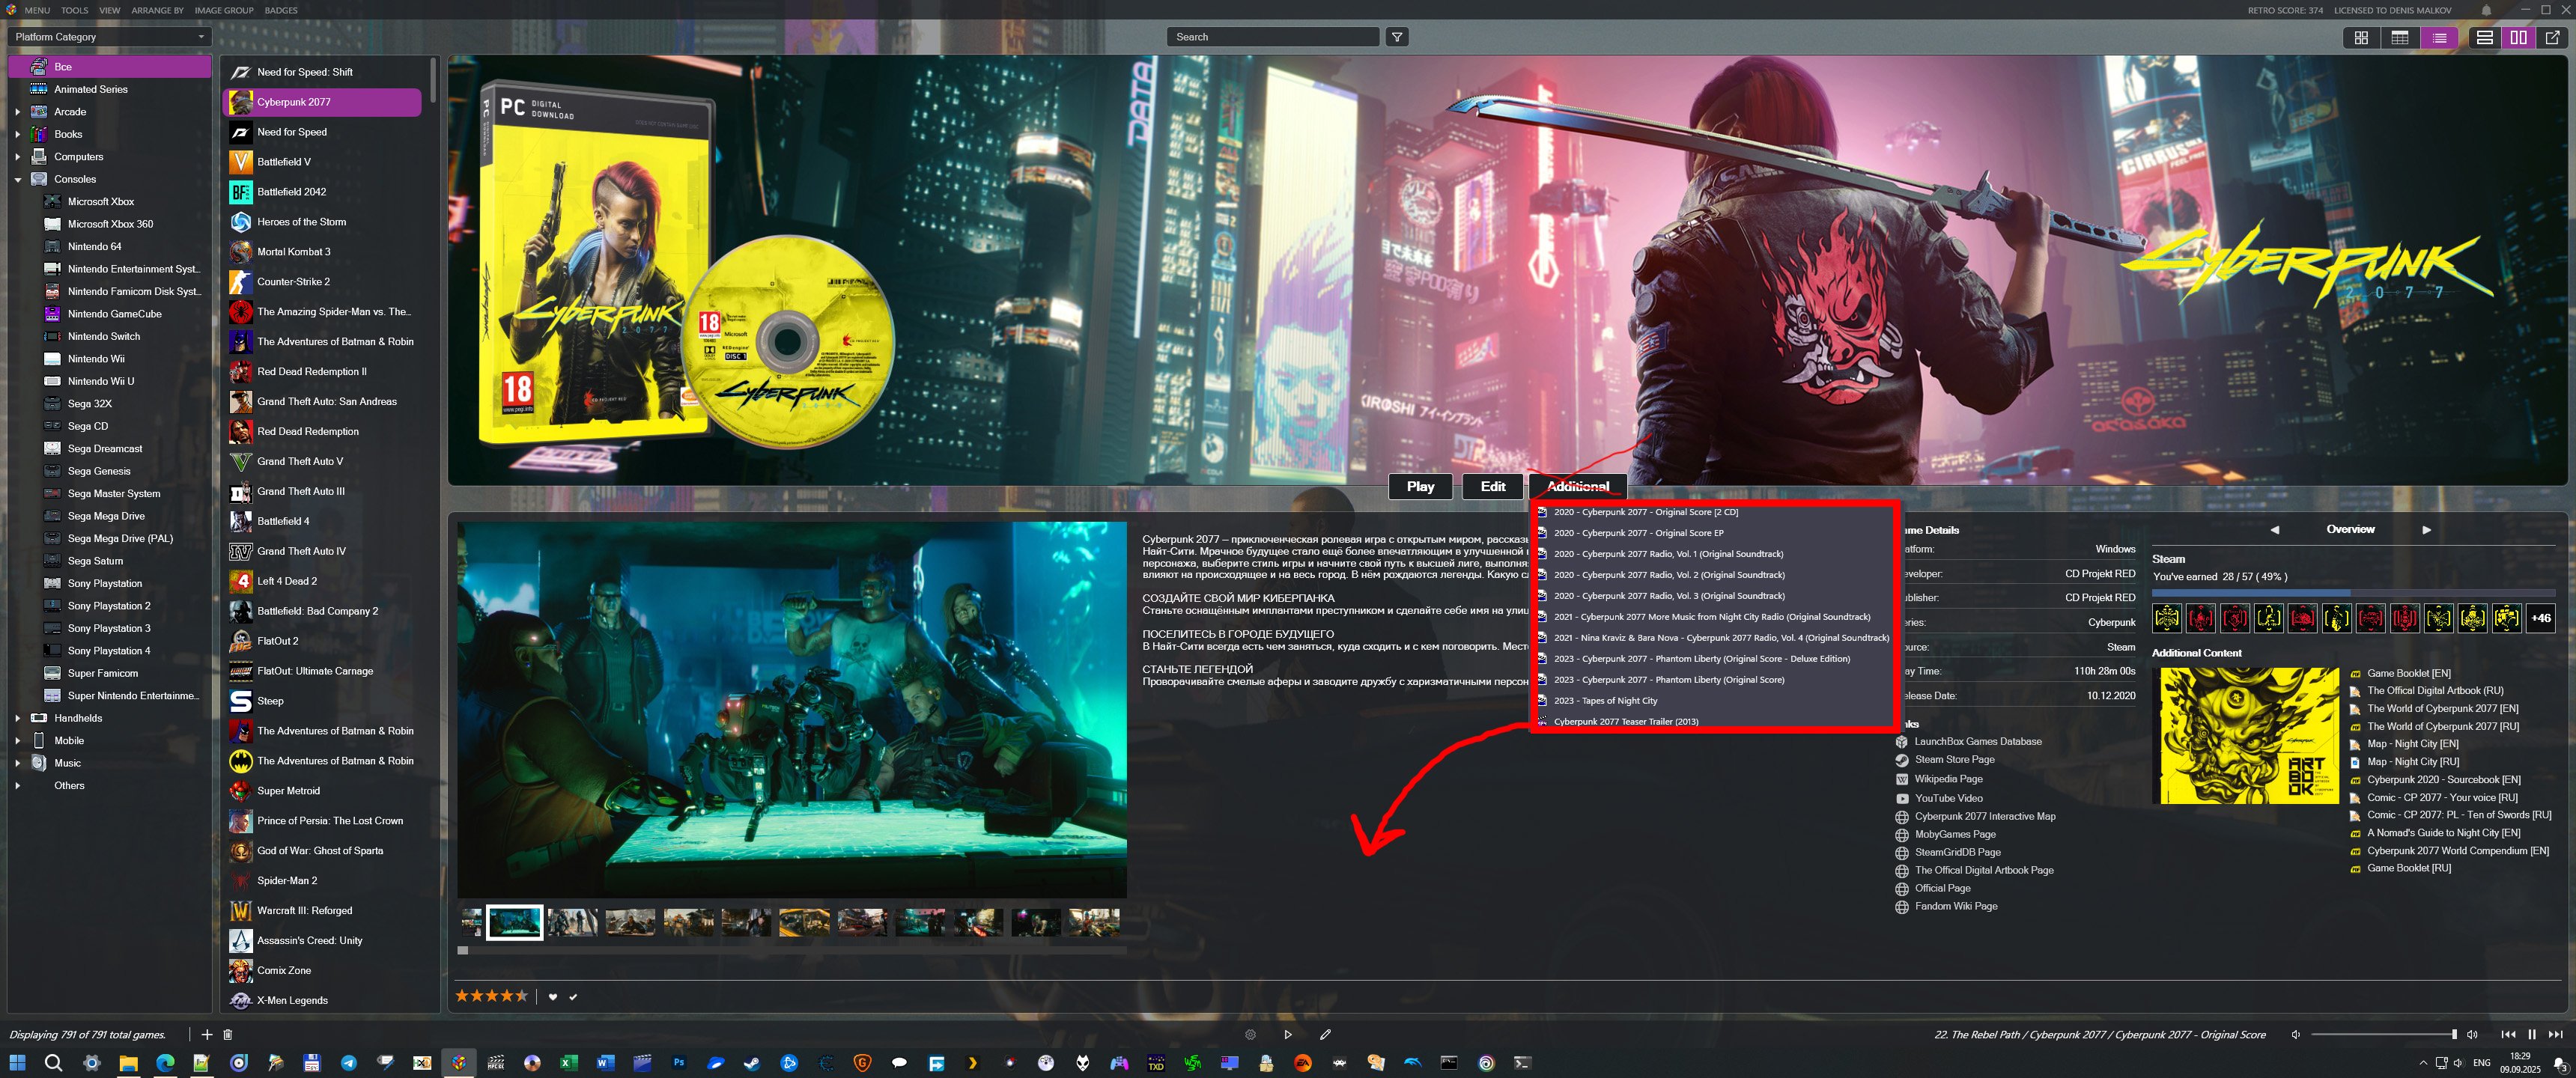Select Red Dead Redemption II in games list
This screenshot has width=2576, height=1078.
tap(312, 372)
